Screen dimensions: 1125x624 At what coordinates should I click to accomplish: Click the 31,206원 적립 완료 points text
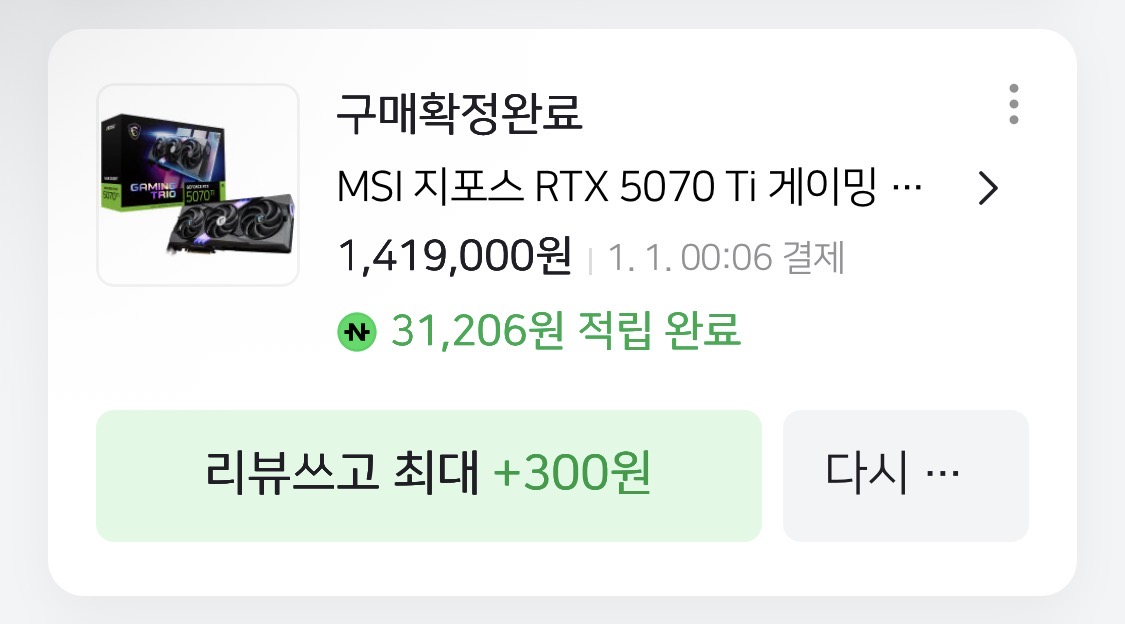(x=565, y=331)
